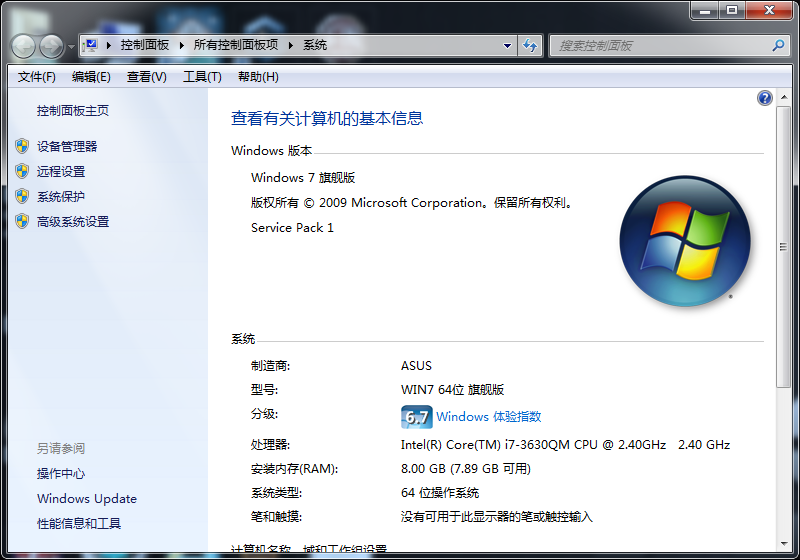Open 系统保护 link
800x560 pixels.
coord(61,197)
